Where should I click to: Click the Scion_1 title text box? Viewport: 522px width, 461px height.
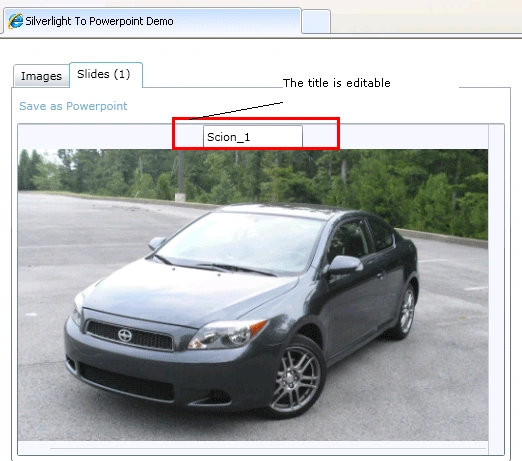[253, 137]
